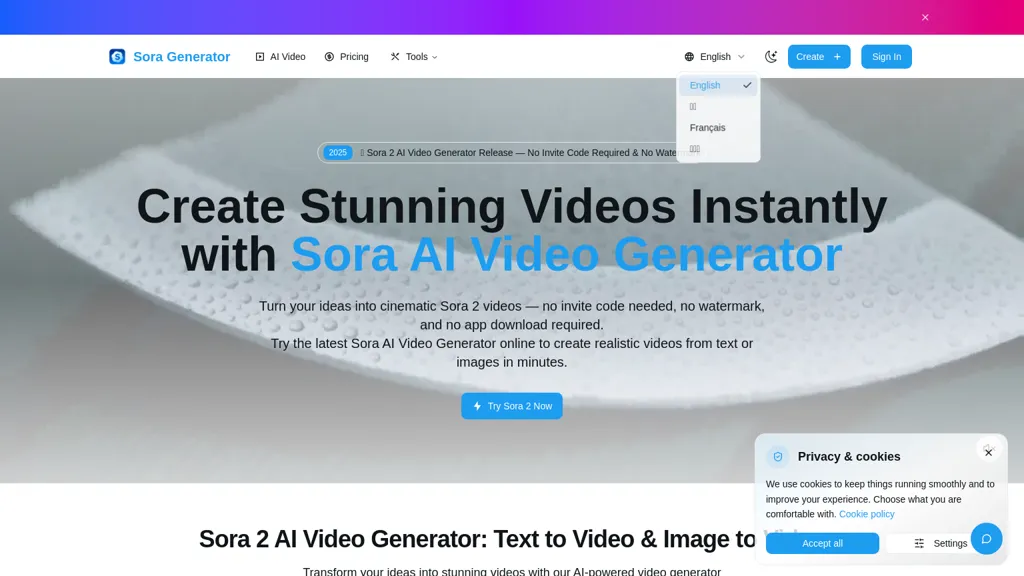The image size is (1024, 576).
Task: Close the Privacy & cookies popup
Action: click(x=988, y=453)
